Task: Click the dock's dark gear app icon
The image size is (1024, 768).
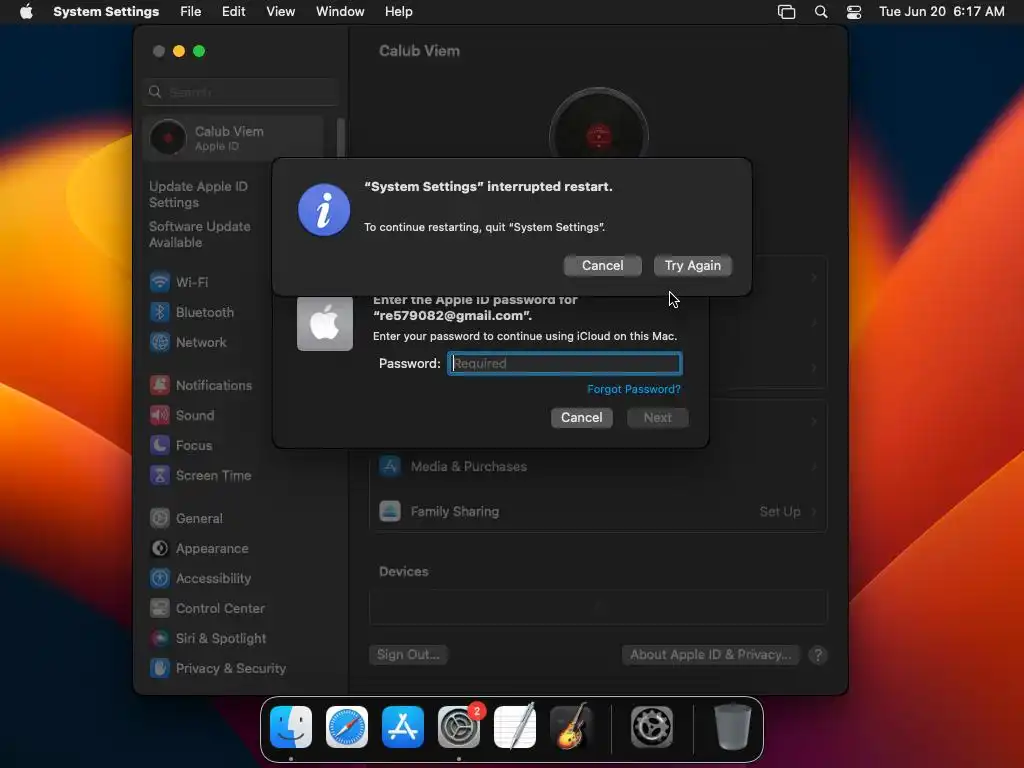Action: (652, 727)
